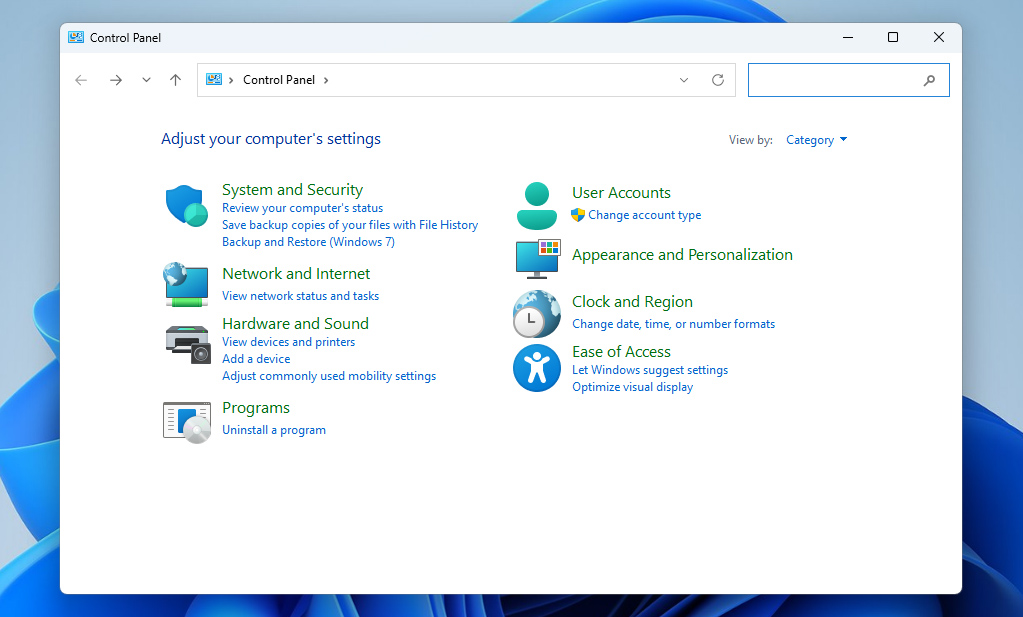This screenshot has height=617, width=1023.
Task: Open the Network and Internet globe icon
Action: tap(186, 284)
